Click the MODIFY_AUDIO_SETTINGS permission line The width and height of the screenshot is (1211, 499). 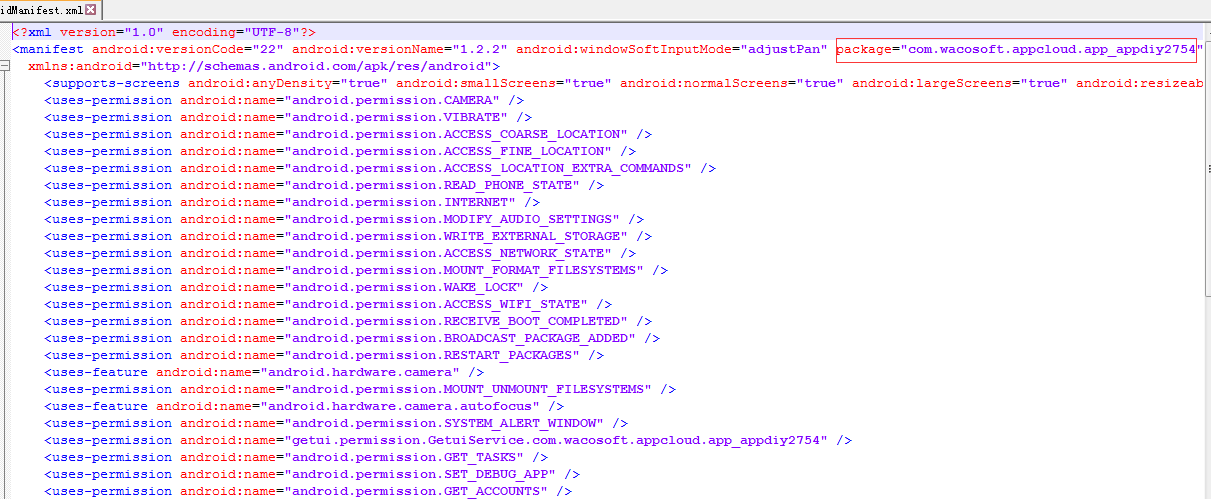pyautogui.click(x=344, y=219)
